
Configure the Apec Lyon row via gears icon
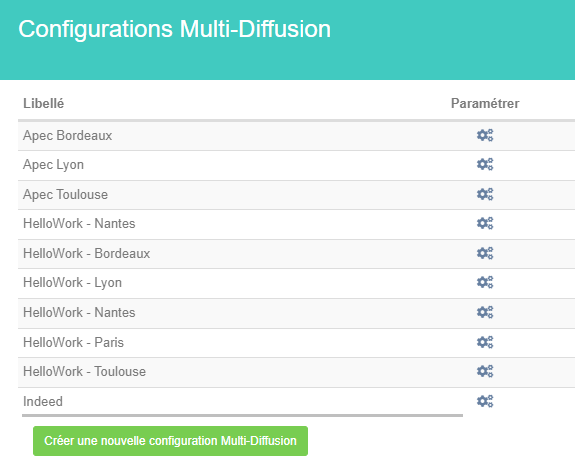click(x=485, y=164)
